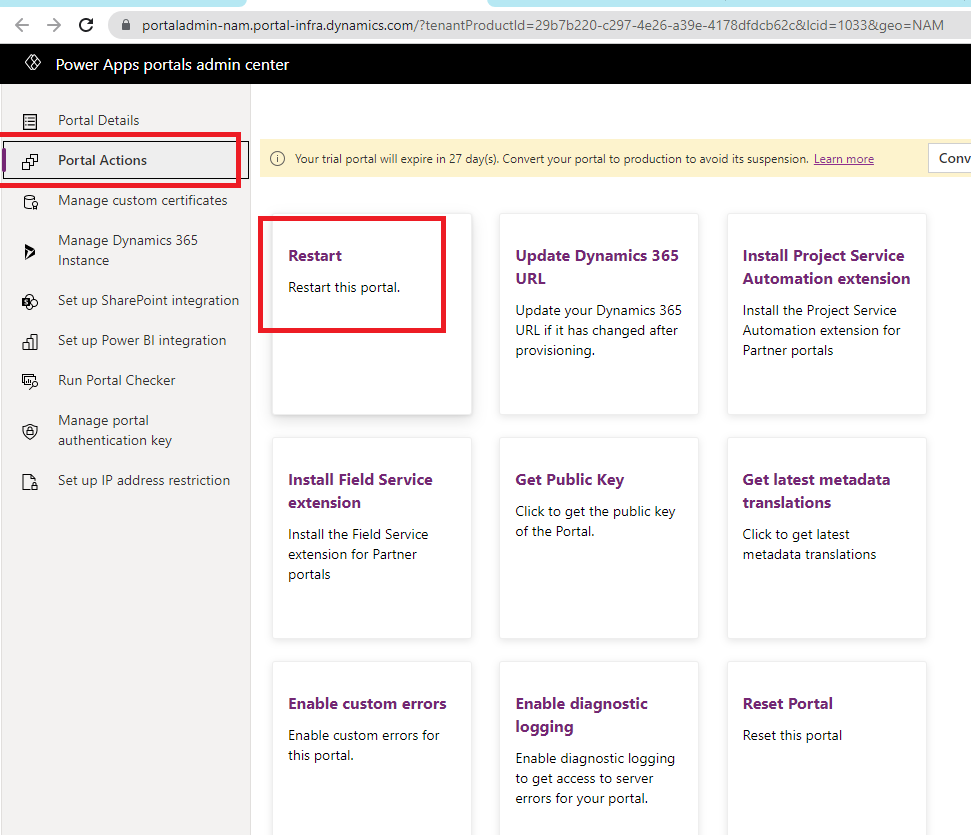The height and width of the screenshot is (838, 971).
Task: Click the Power BI integration chart icon
Action: coord(30,342)
